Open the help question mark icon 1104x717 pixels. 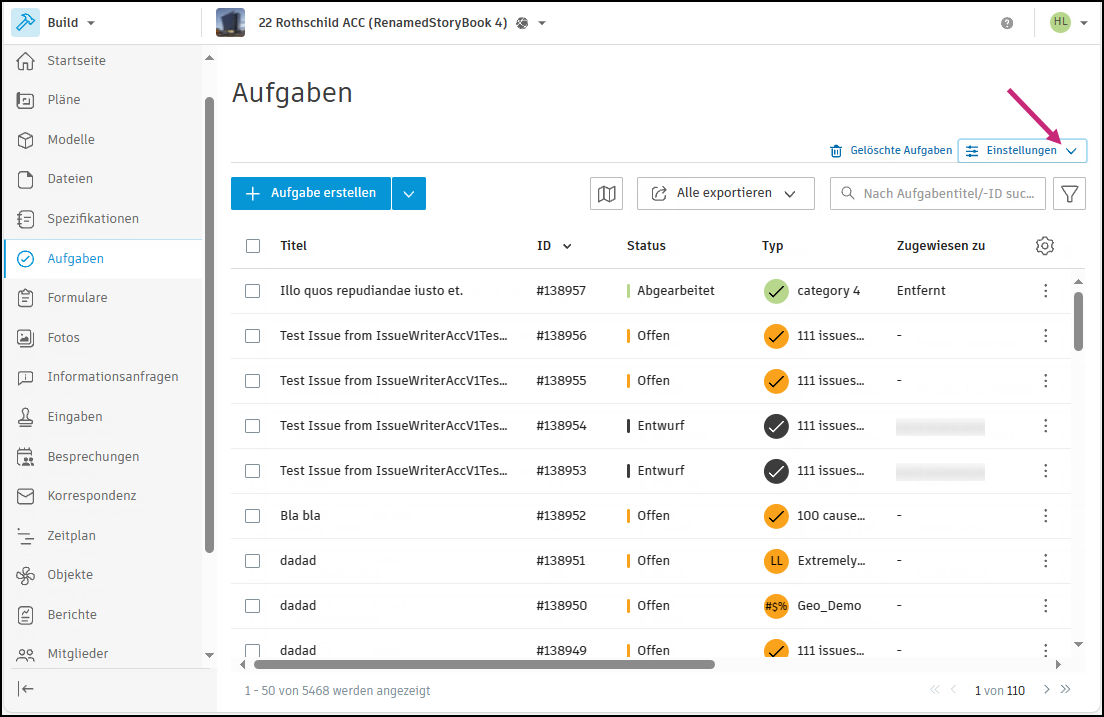pyautogui.click(x=1007, y=23)
